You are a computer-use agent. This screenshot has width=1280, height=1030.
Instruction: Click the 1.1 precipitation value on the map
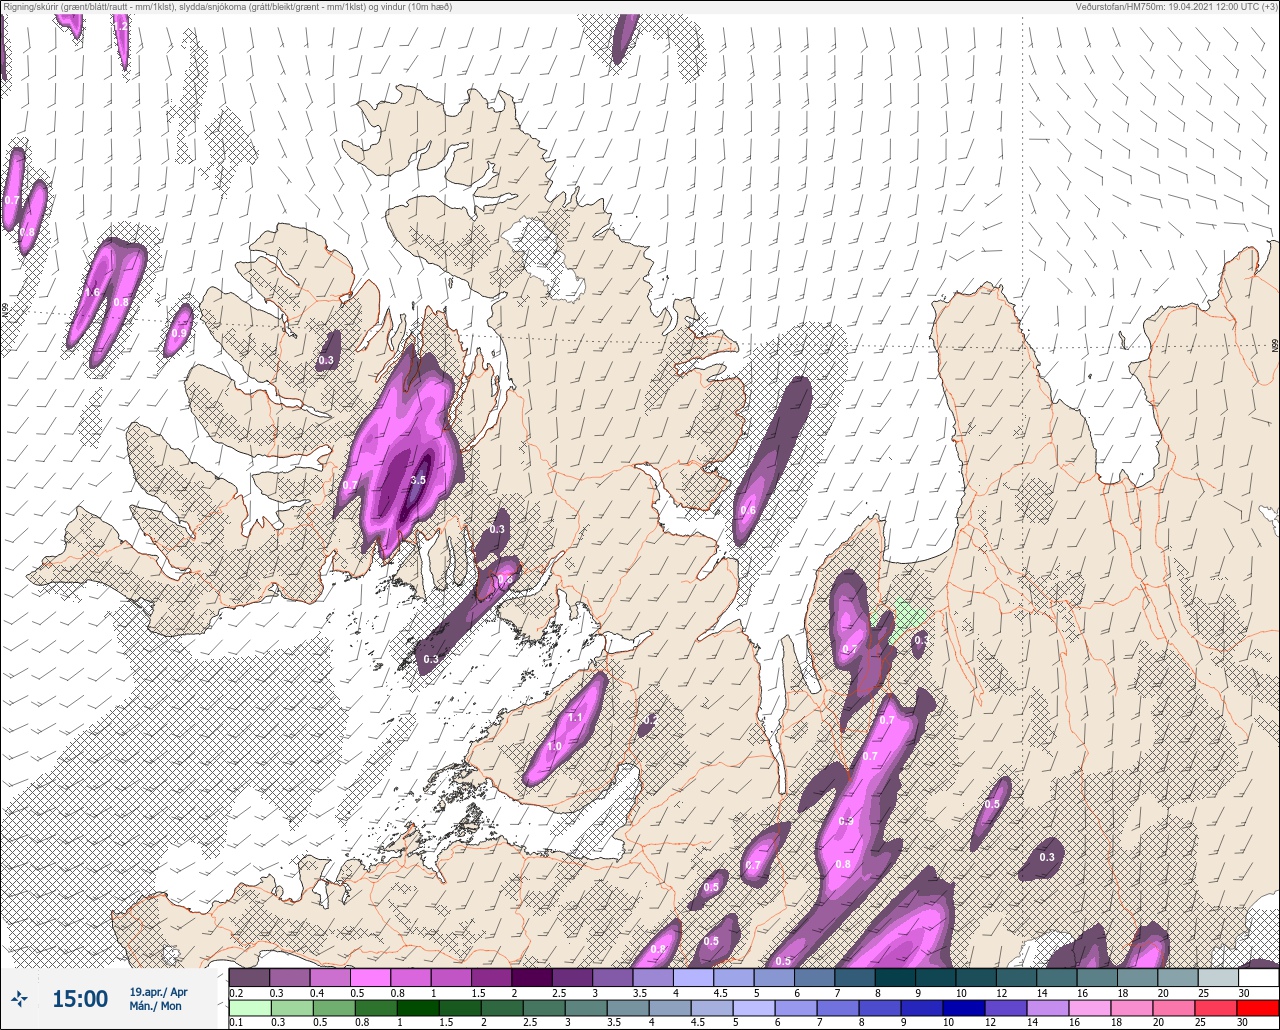click(575, 718)
